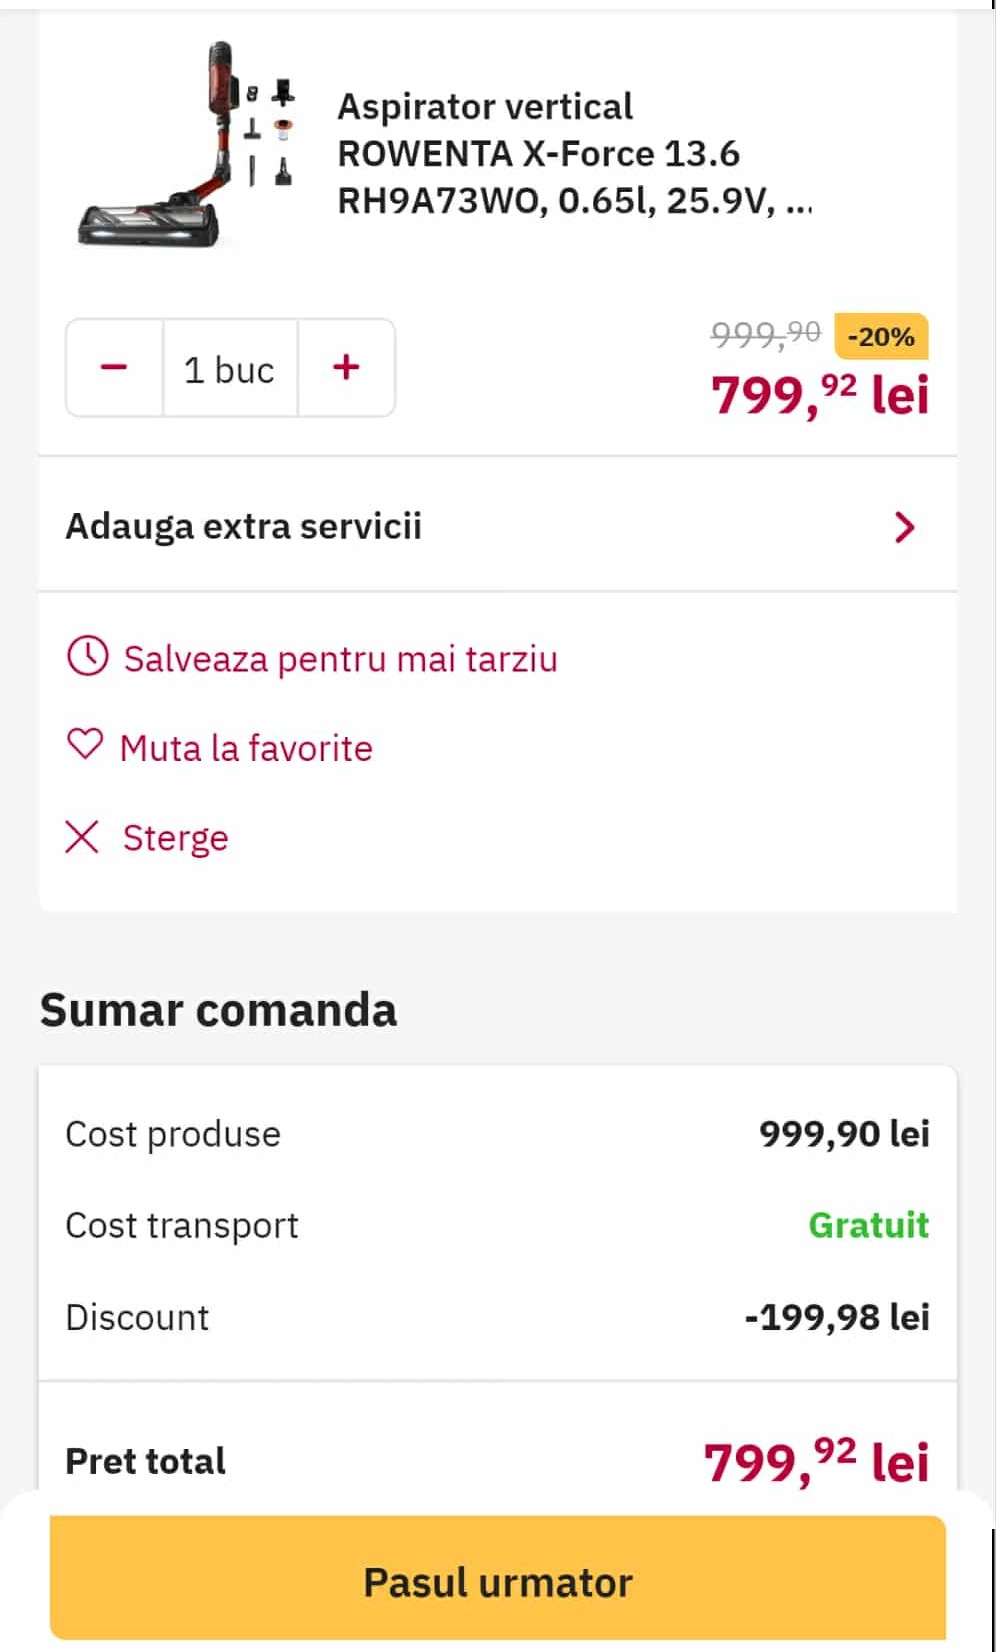The image size is (996, 1652).
Task: Increase quantity with the plus button
Action: [346, 368]
